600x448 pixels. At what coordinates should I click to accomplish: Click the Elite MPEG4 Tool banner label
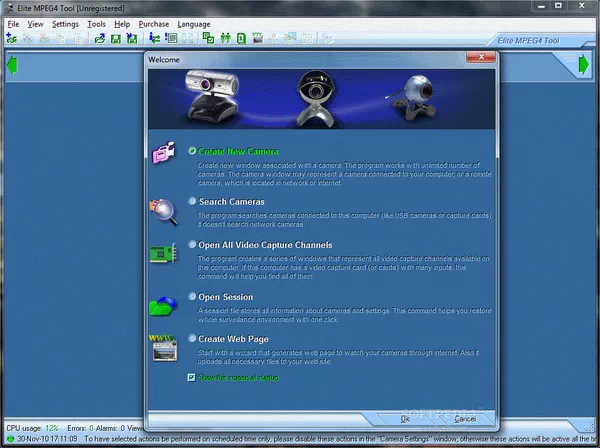(528, 41)
